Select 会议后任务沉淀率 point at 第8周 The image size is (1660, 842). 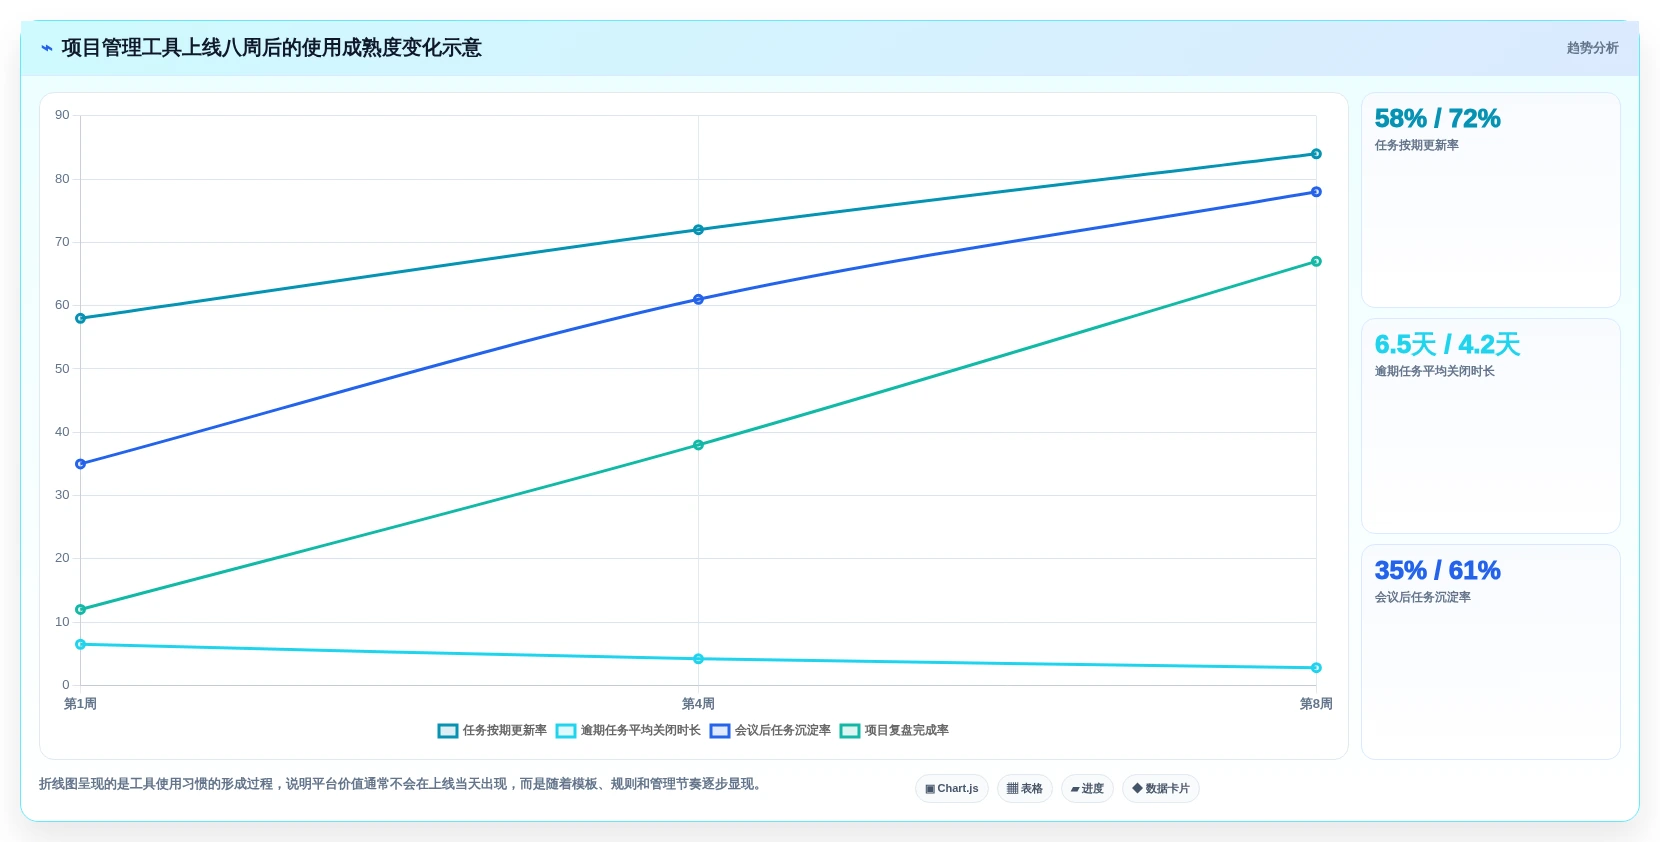click(1316, 192)
